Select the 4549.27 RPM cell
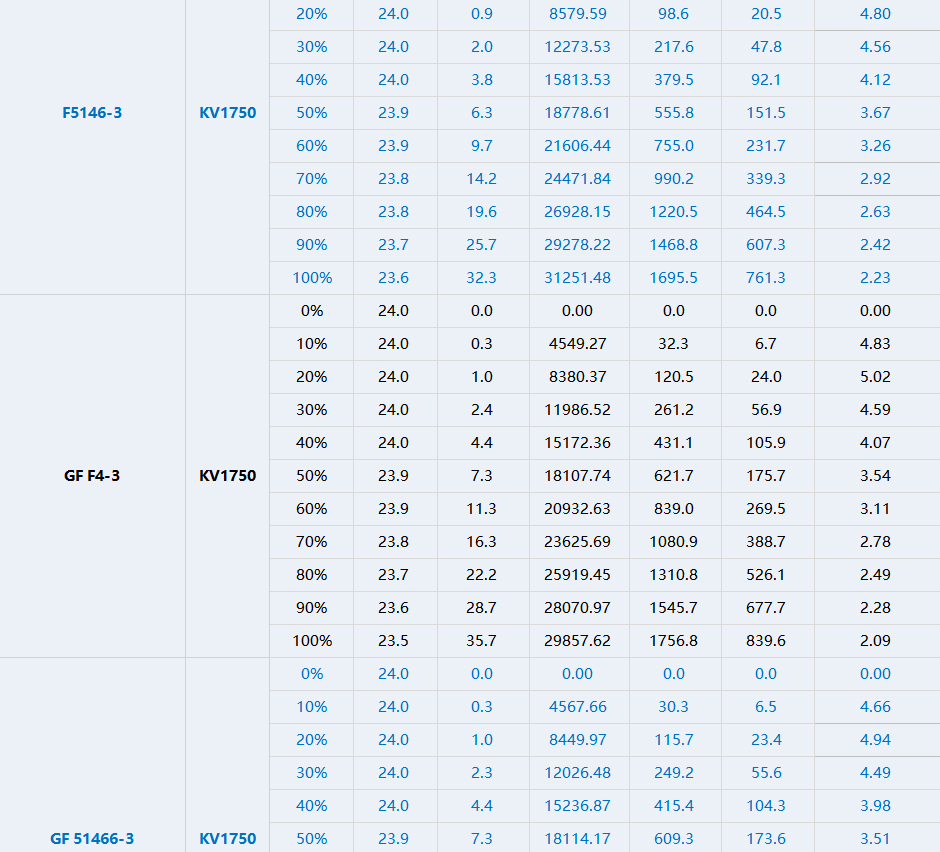This screenshot has width=940, height=852. pos(577,344)
